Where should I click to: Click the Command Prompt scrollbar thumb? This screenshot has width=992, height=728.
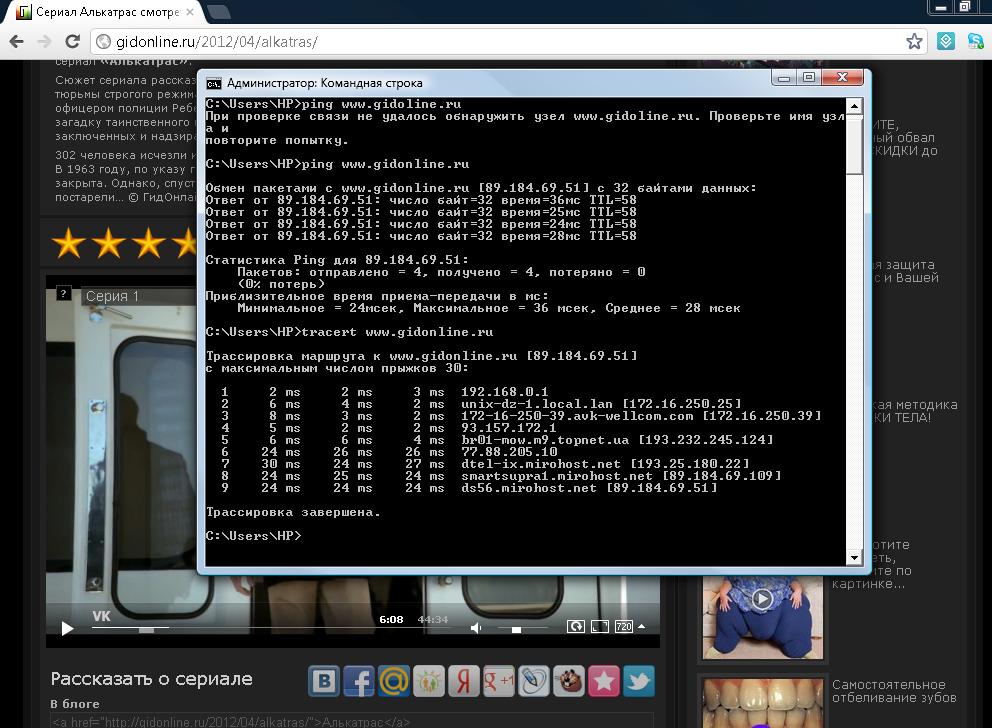(854, 145)
